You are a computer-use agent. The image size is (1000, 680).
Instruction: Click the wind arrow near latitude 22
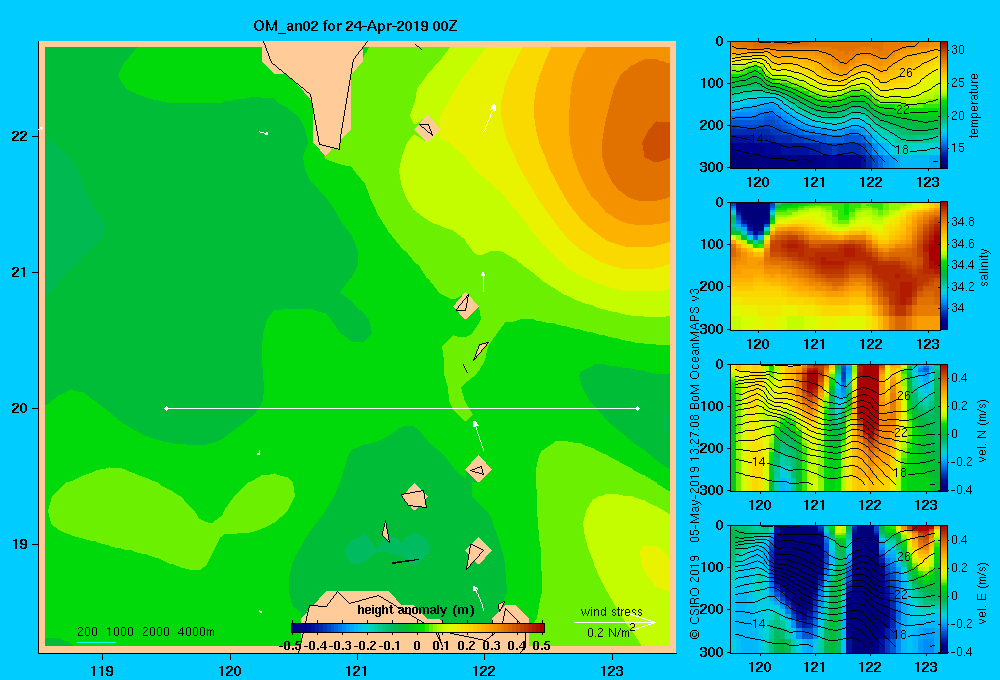point(489,117)
